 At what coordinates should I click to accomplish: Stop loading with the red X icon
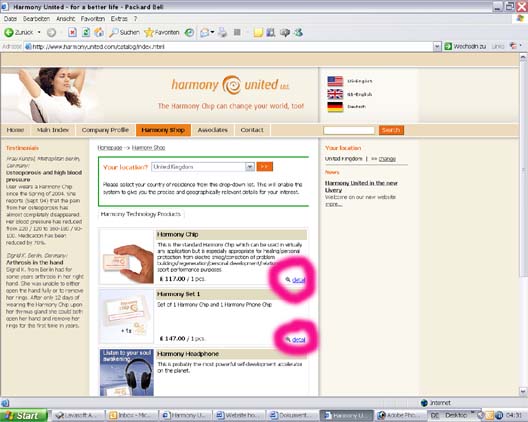click(72, 32)
